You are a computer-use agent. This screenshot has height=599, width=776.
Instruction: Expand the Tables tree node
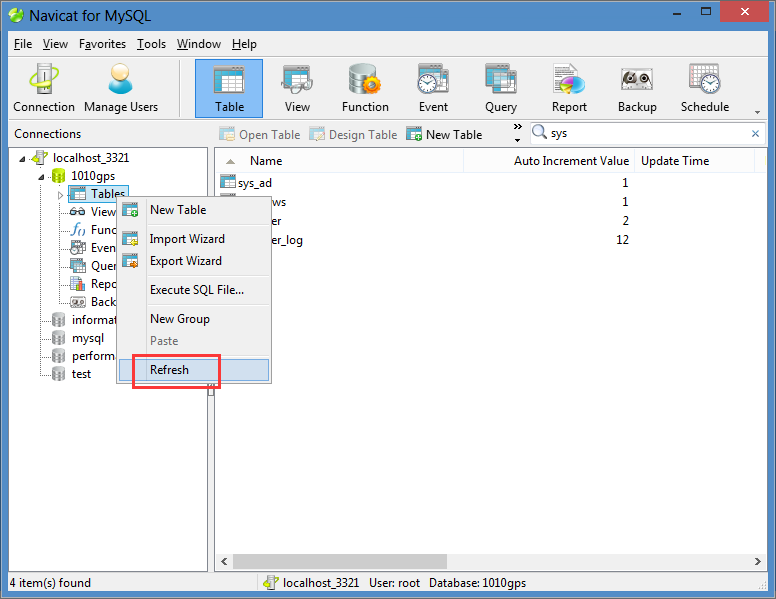tap(60, 195)
